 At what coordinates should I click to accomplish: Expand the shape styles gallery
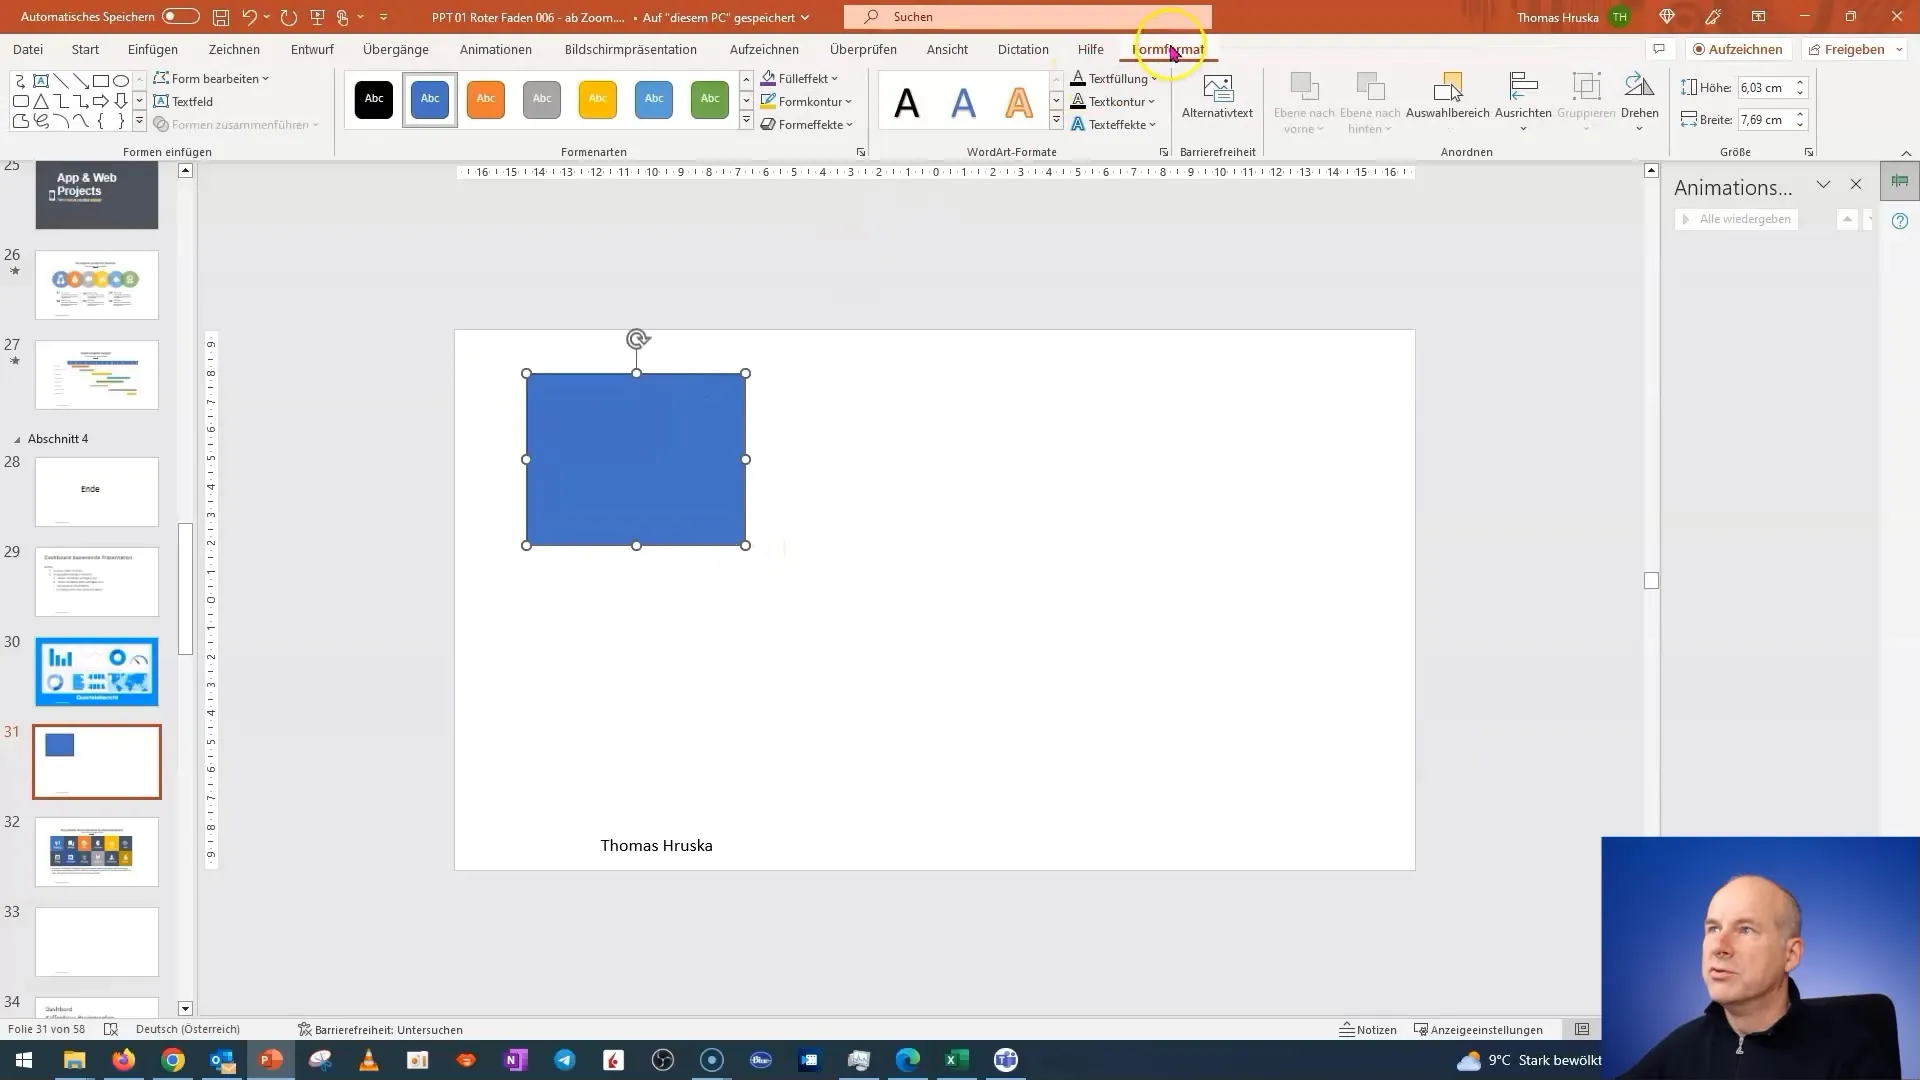746,121
